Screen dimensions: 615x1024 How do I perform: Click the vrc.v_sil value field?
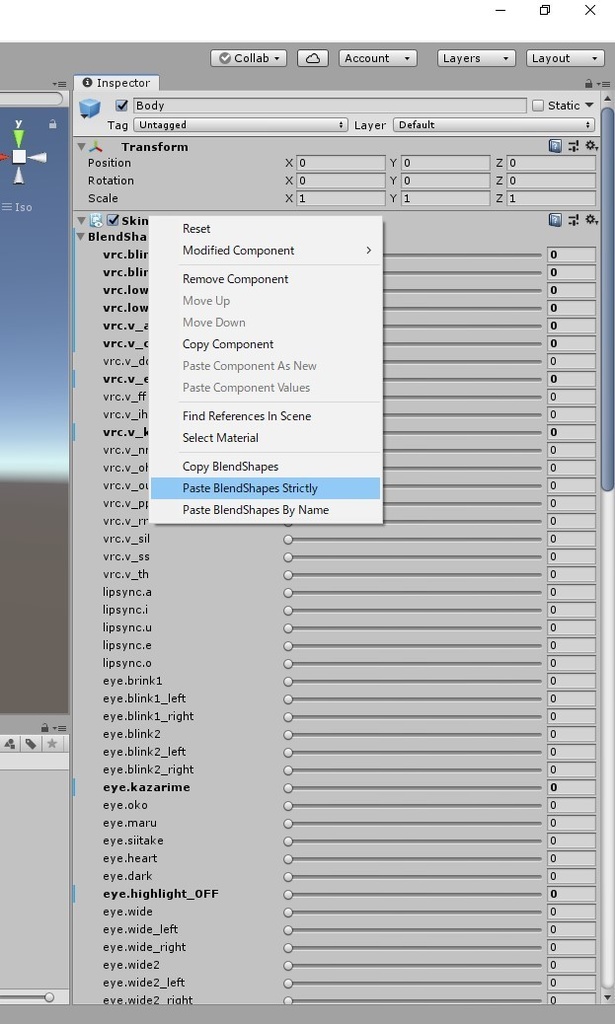(571, 539)
